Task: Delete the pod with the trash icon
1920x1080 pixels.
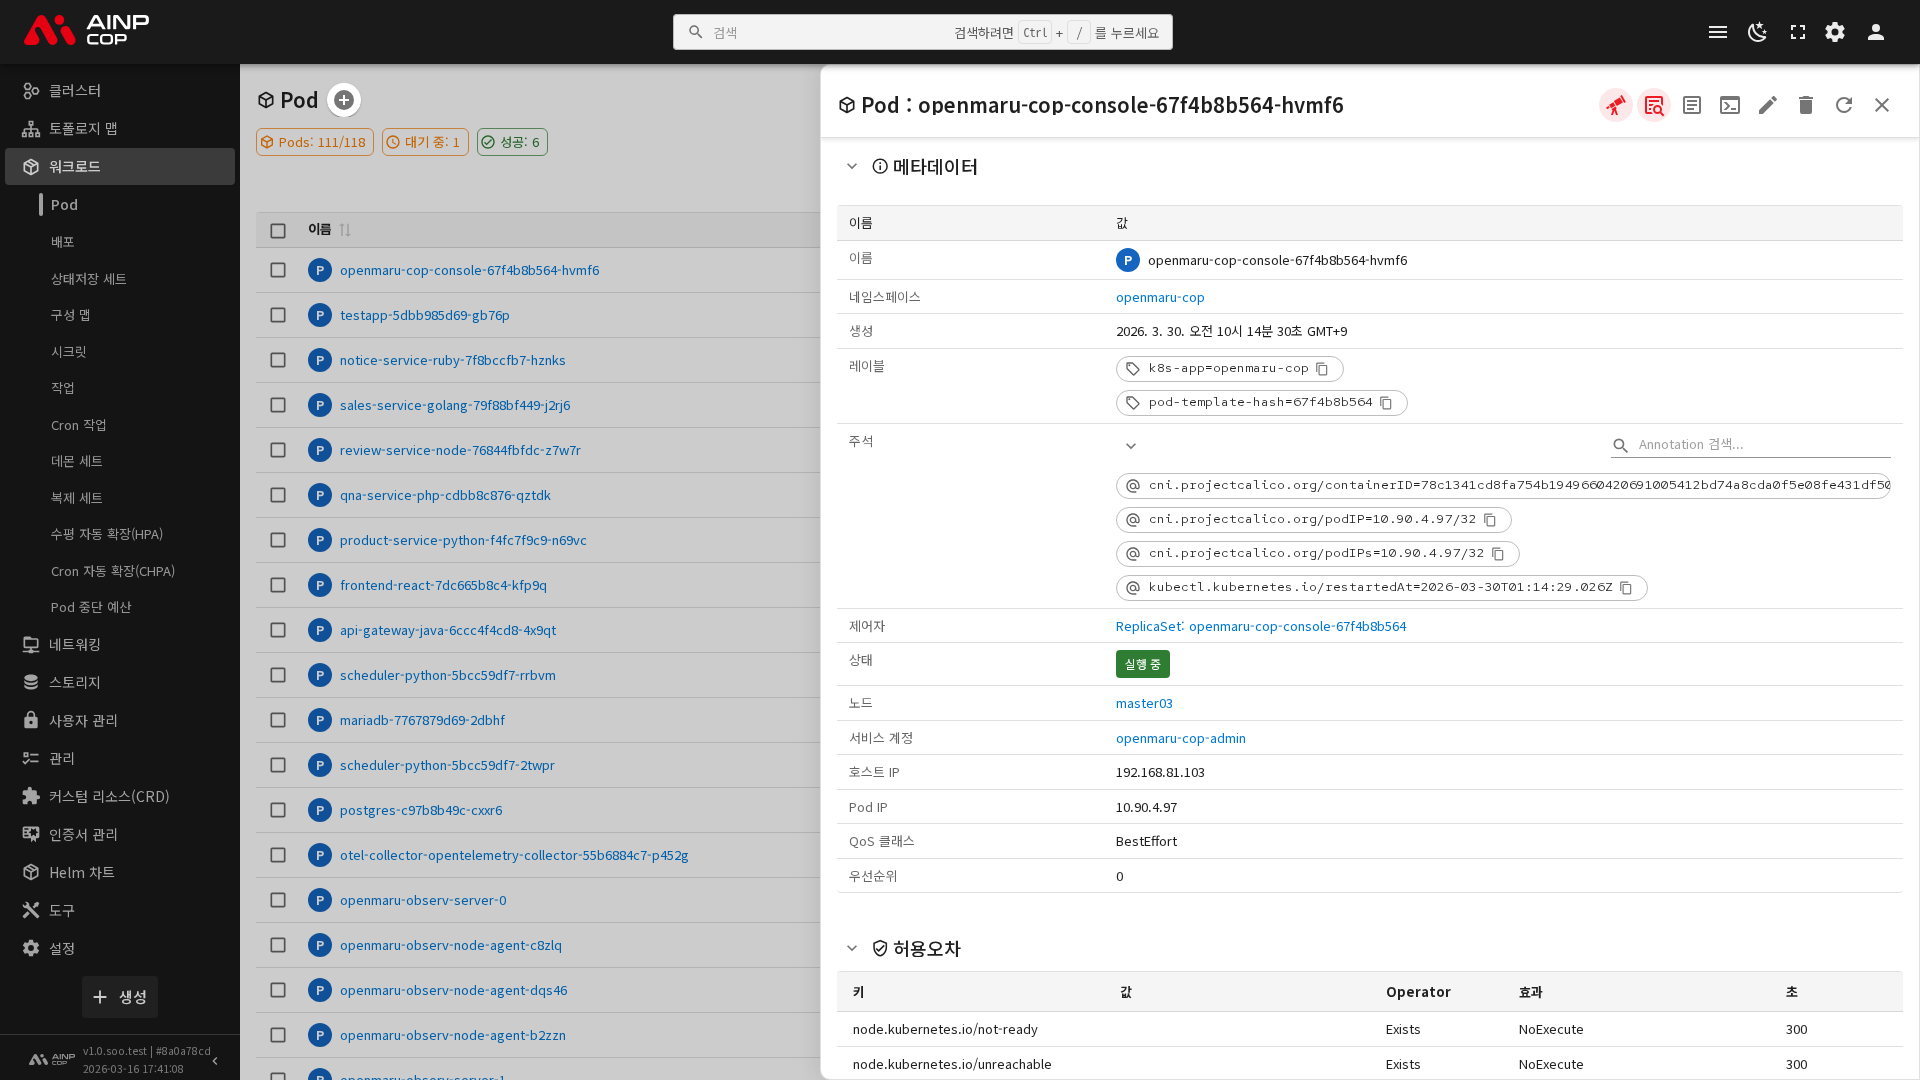Action: (x=1806, y=105)
